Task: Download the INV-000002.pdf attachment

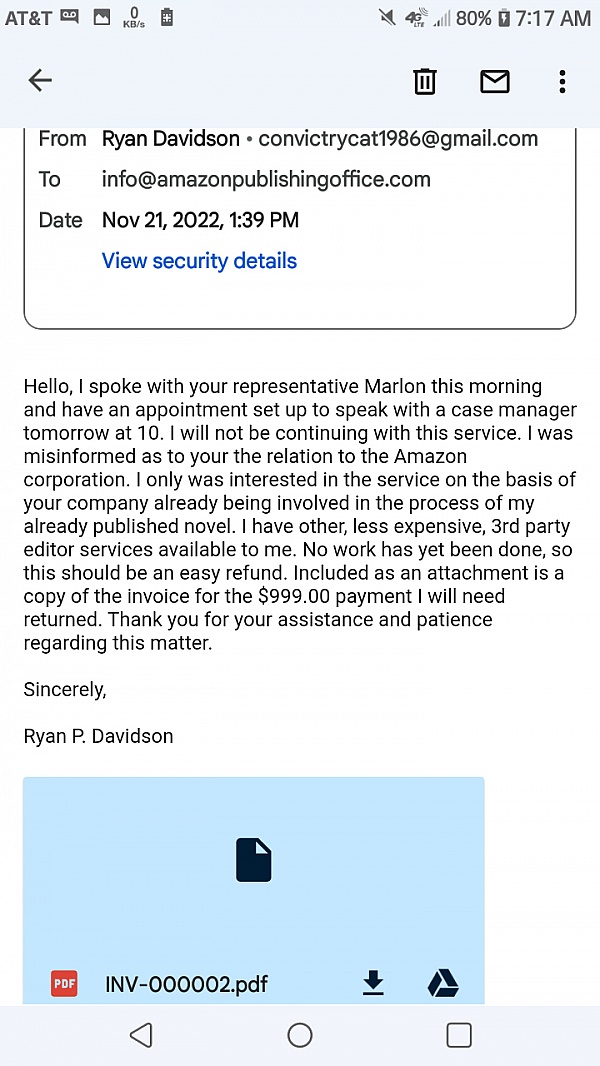Action: point(373,984)
